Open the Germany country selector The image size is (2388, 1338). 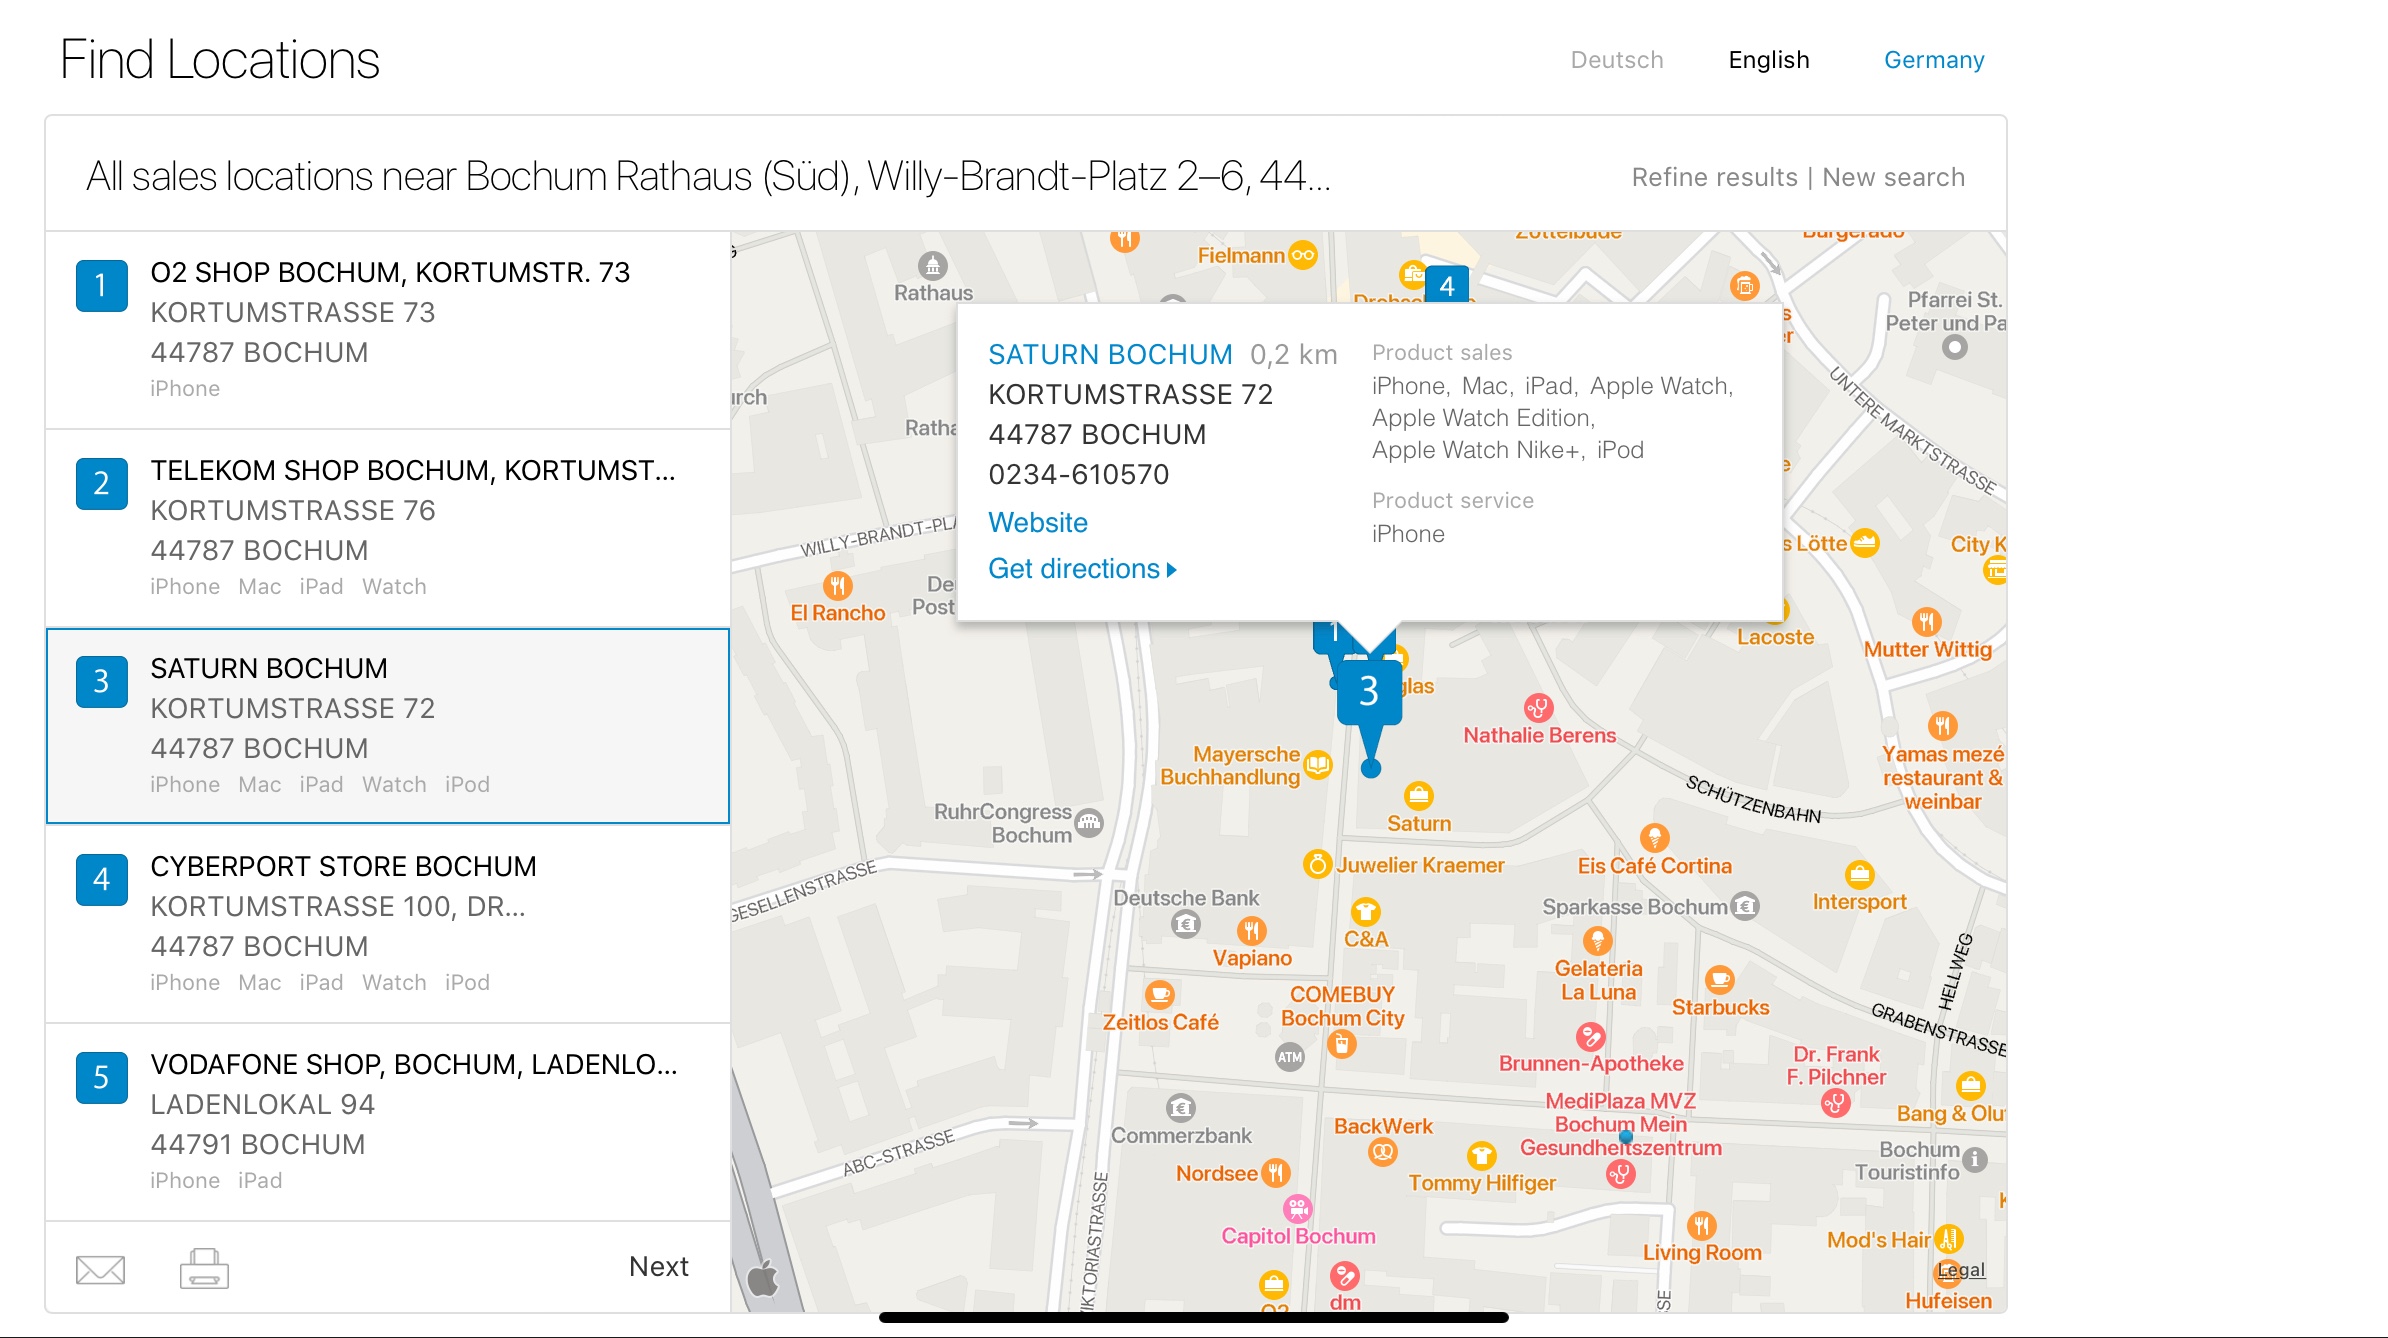click(1933, 60)
